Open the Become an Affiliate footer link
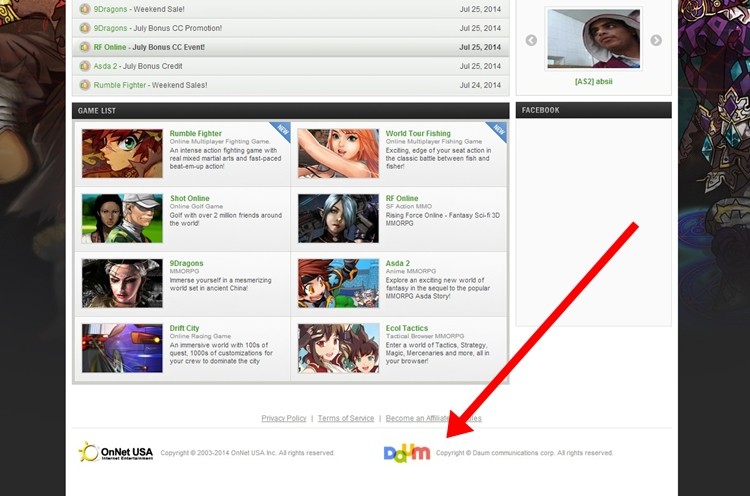 tap(417, 418)
